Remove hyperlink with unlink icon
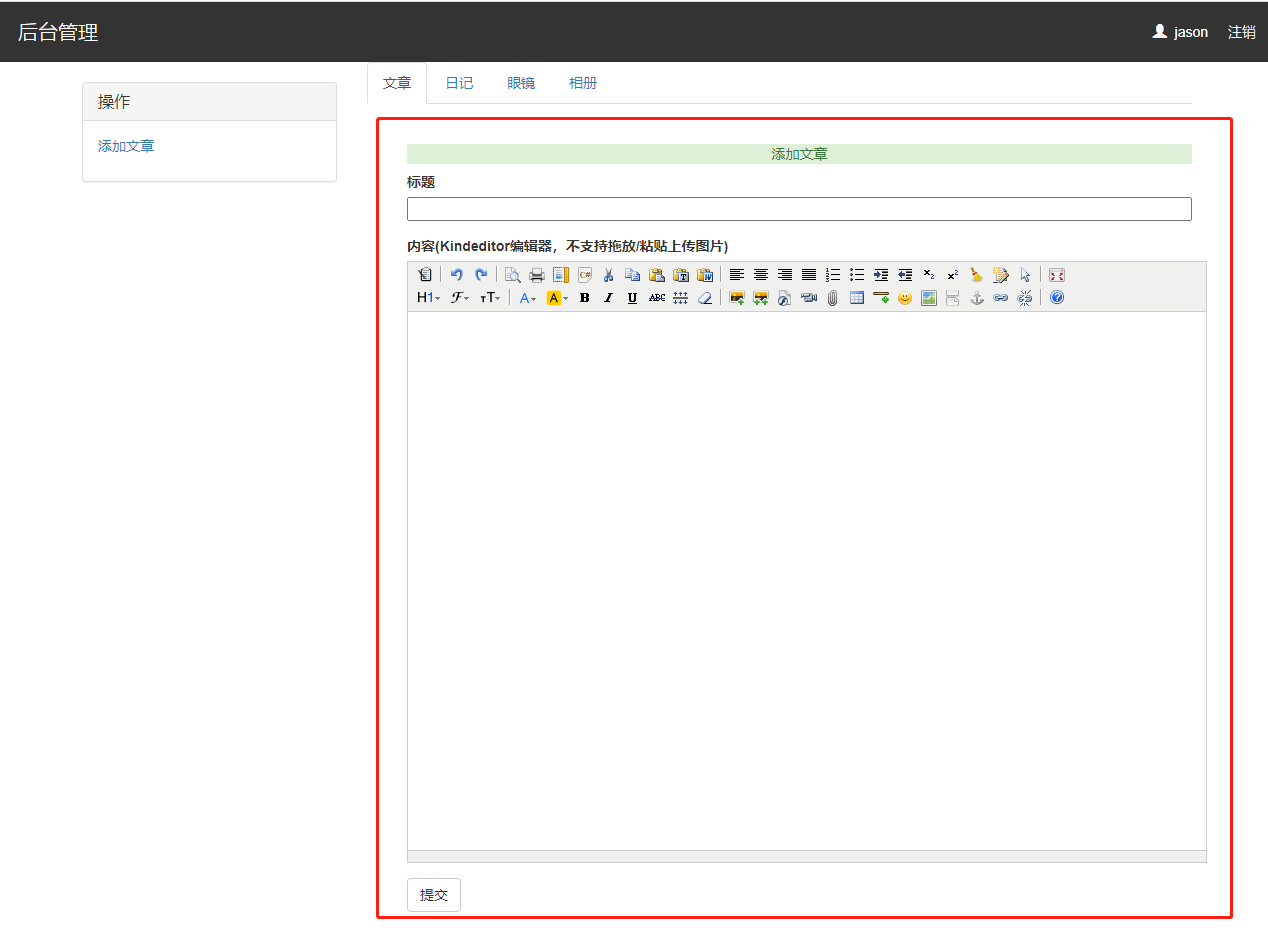1268x942 pixels. point(1025,298)
